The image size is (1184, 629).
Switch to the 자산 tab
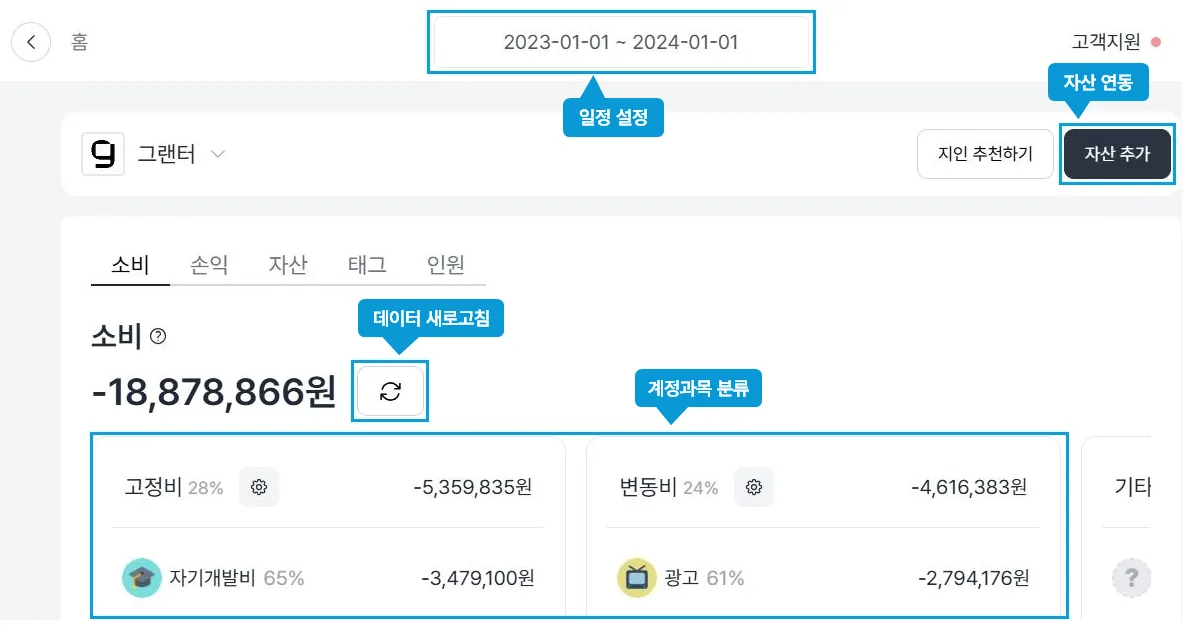point(288,265)
